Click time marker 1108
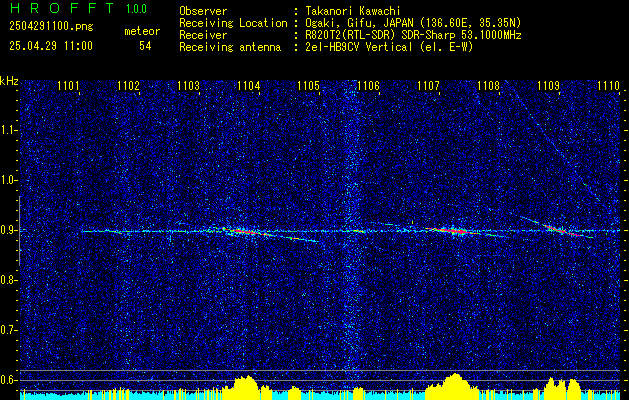Viewport: 629px width, 400px height. pyautogui.click(x=489, y=86)
